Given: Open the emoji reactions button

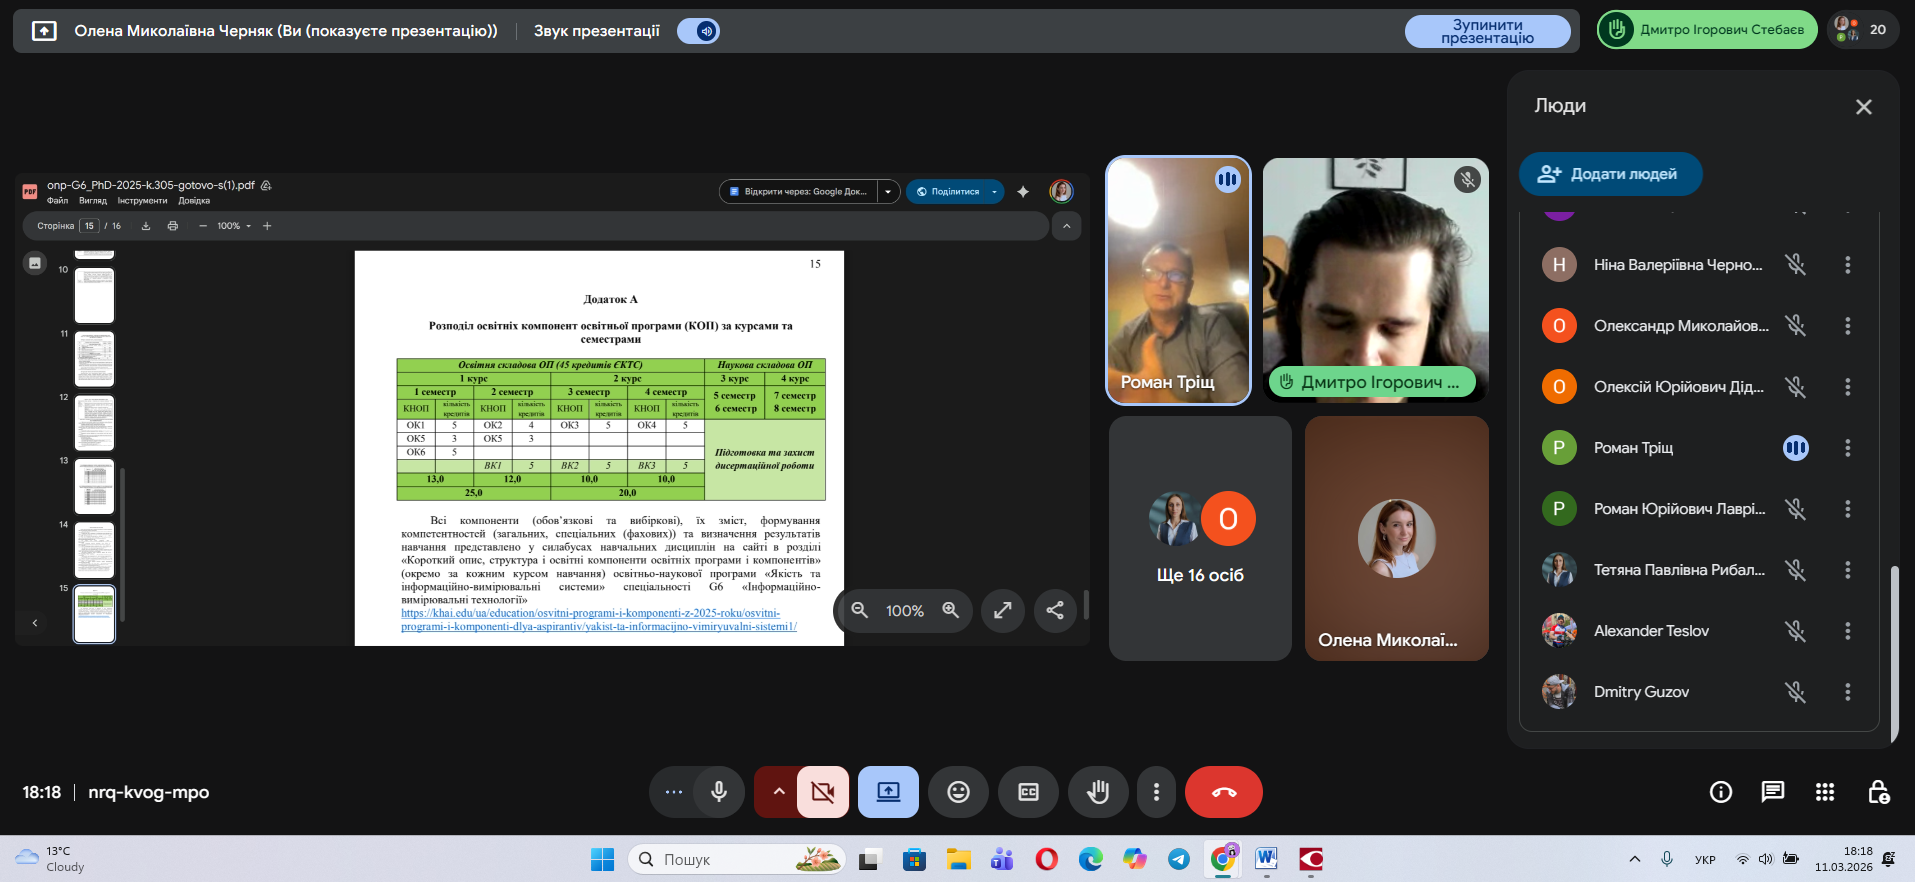Looking at the screenshot, I should coord(958,792).
